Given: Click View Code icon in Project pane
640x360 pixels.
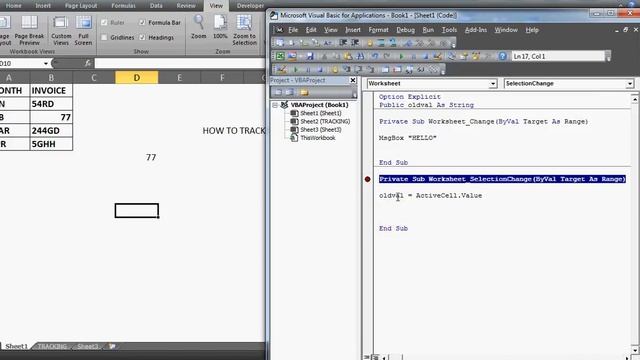Looking at the screenshot, I should [x=278, y=93].
